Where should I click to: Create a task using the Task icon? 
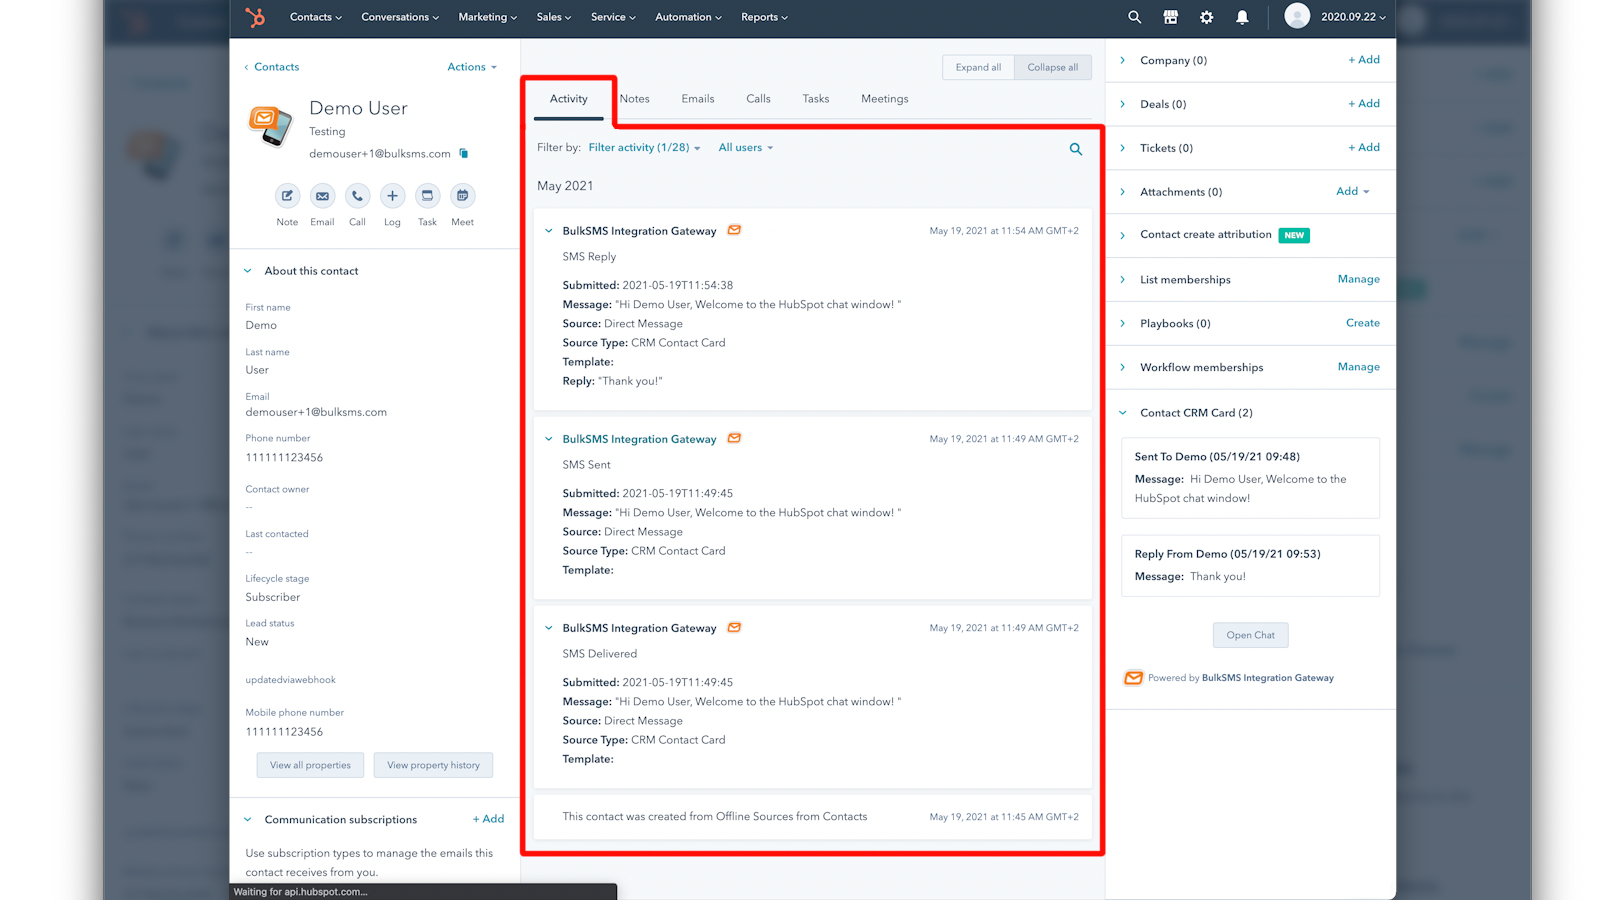[427, 197]
